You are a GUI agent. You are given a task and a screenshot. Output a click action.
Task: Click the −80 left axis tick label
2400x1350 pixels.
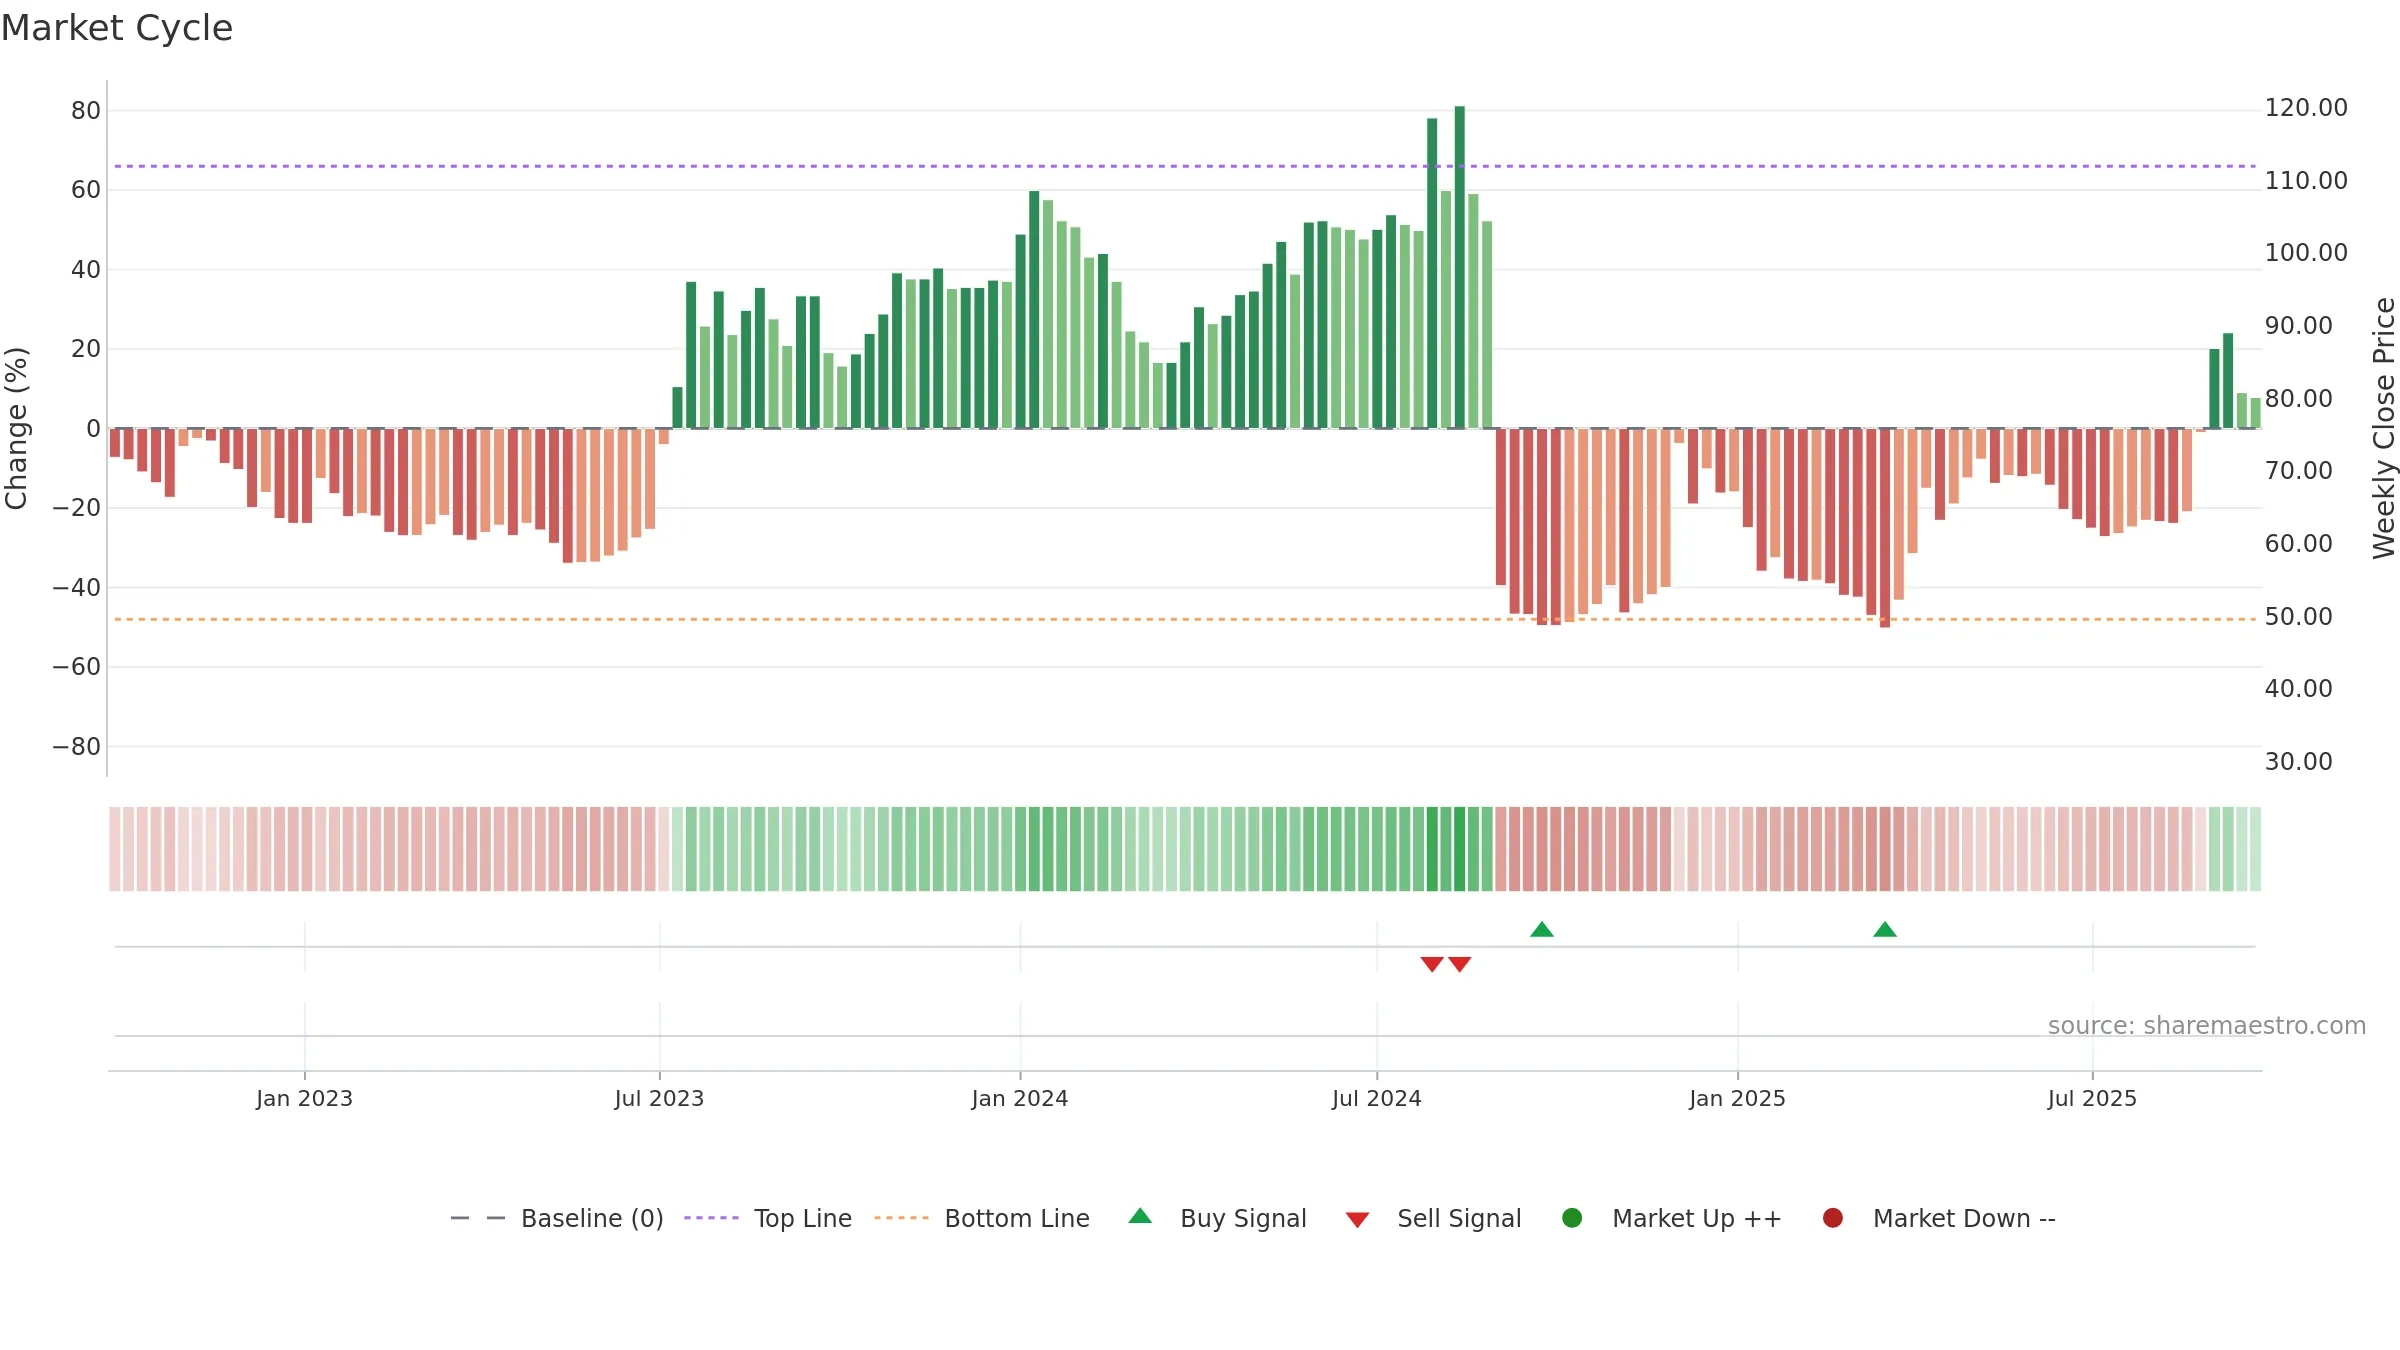click(77, 746)
